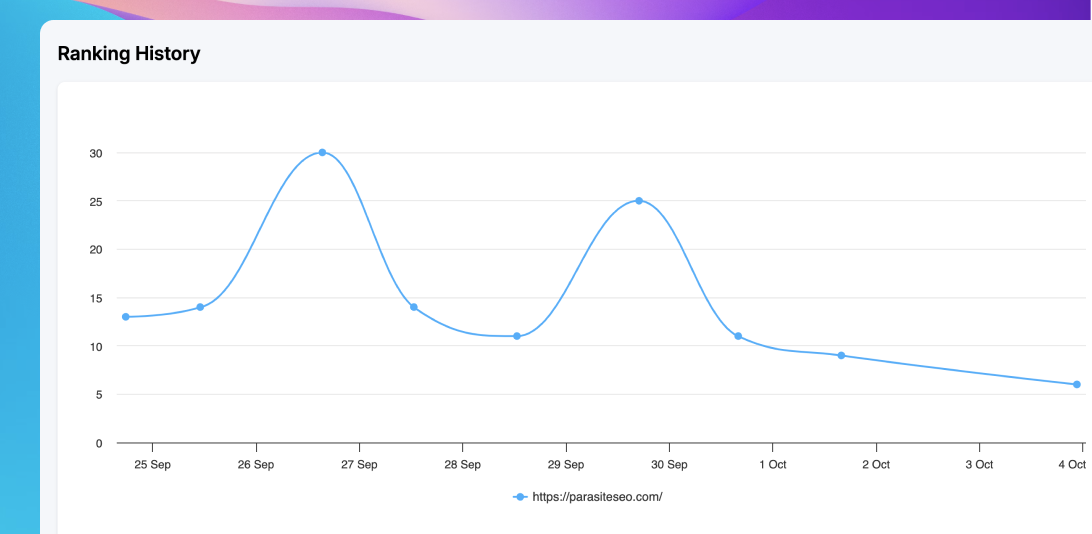The image size is (1092, 534).
Task: Click the second peak data point at 25
Action: (639, 201)
